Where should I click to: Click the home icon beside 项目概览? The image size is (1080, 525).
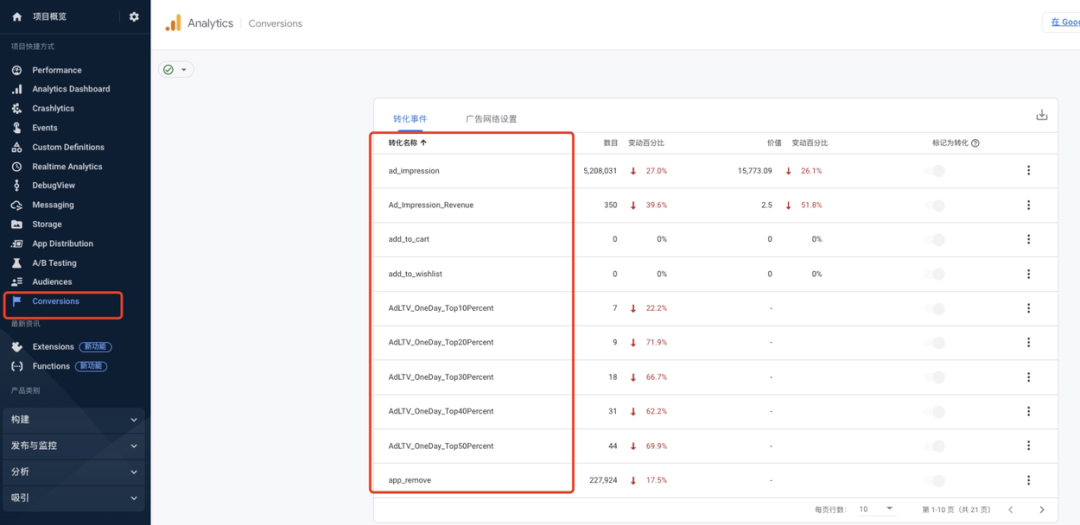17,17
